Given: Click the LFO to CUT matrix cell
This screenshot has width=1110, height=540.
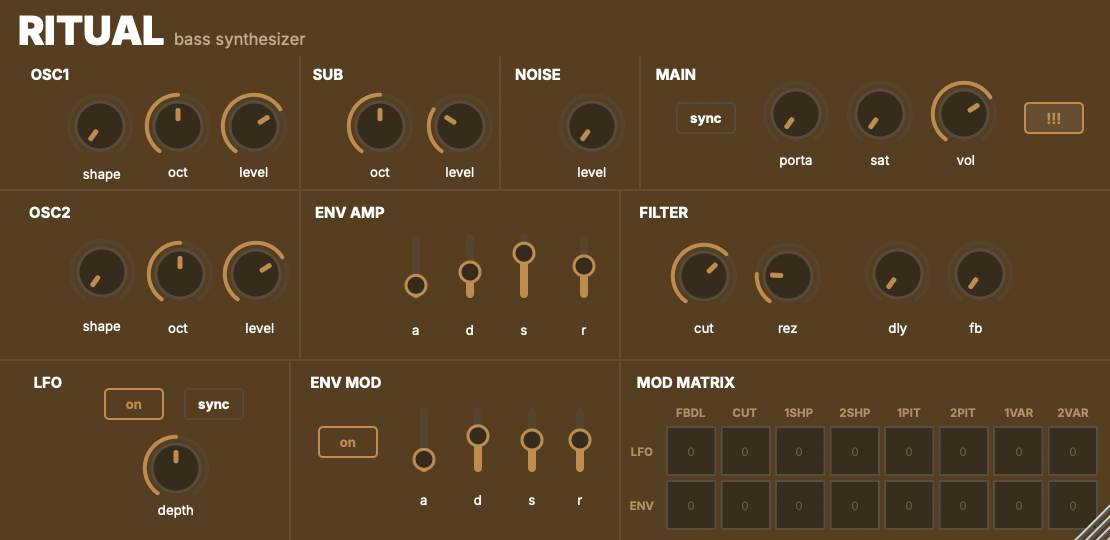Looking at the screenshot, I should tap(745, 452).
